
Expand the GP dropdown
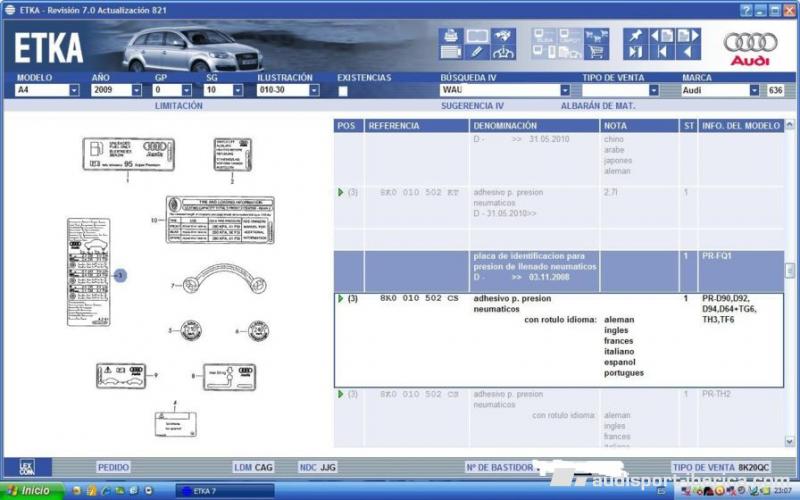[187, 90]
